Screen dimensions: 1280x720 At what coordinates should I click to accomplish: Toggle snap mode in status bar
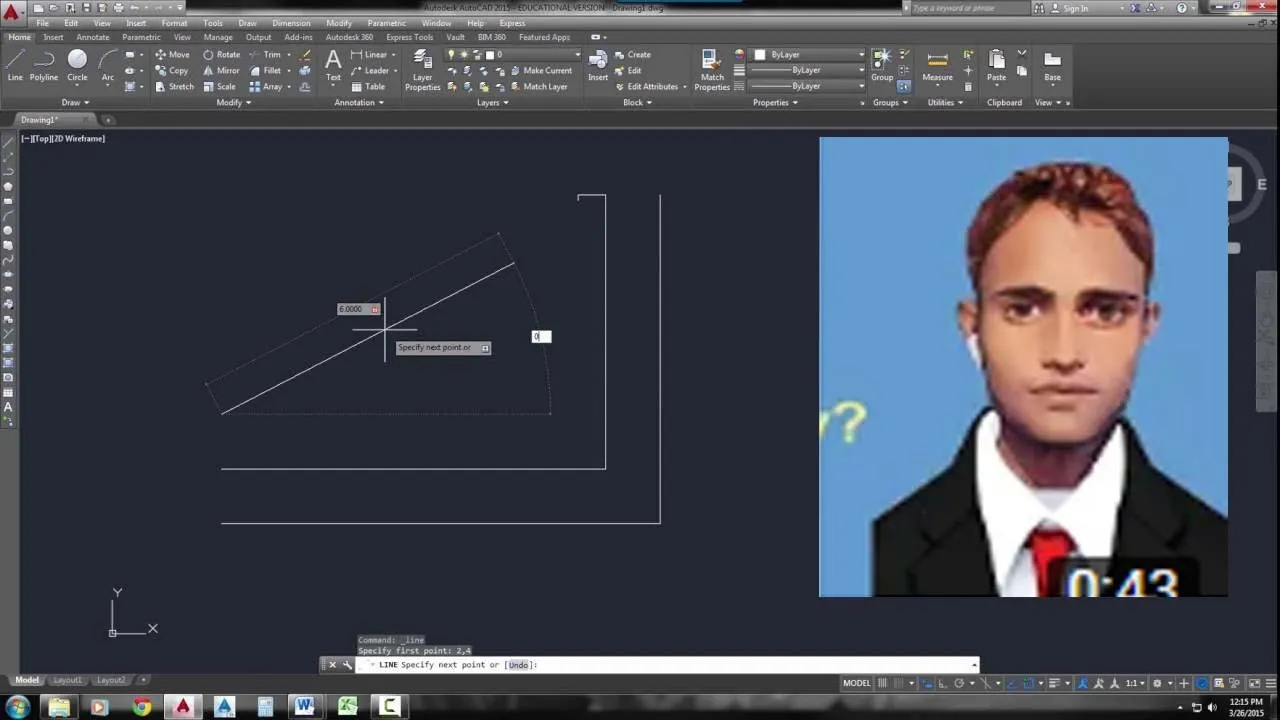point(899,683)
